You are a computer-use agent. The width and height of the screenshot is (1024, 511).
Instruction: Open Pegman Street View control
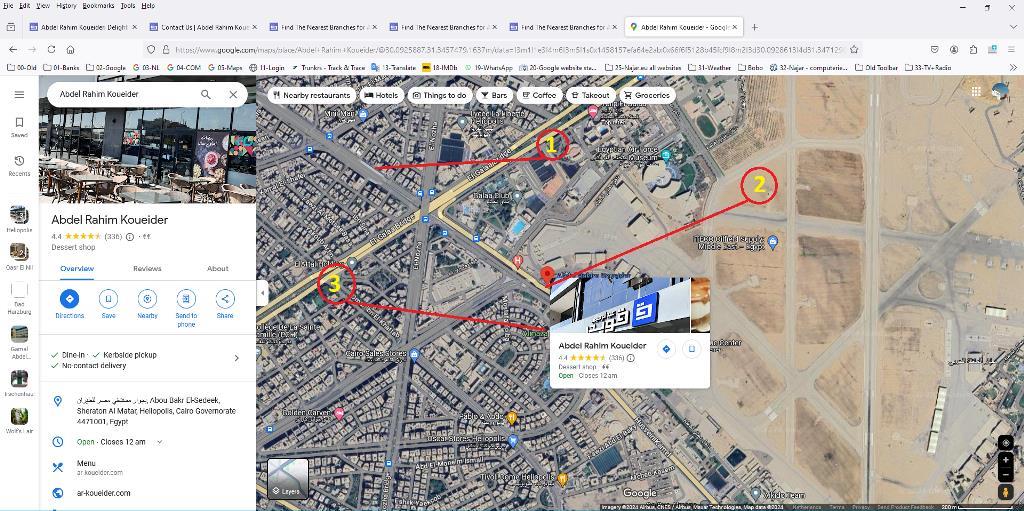pyautogui.click(x=1006, y=492)
